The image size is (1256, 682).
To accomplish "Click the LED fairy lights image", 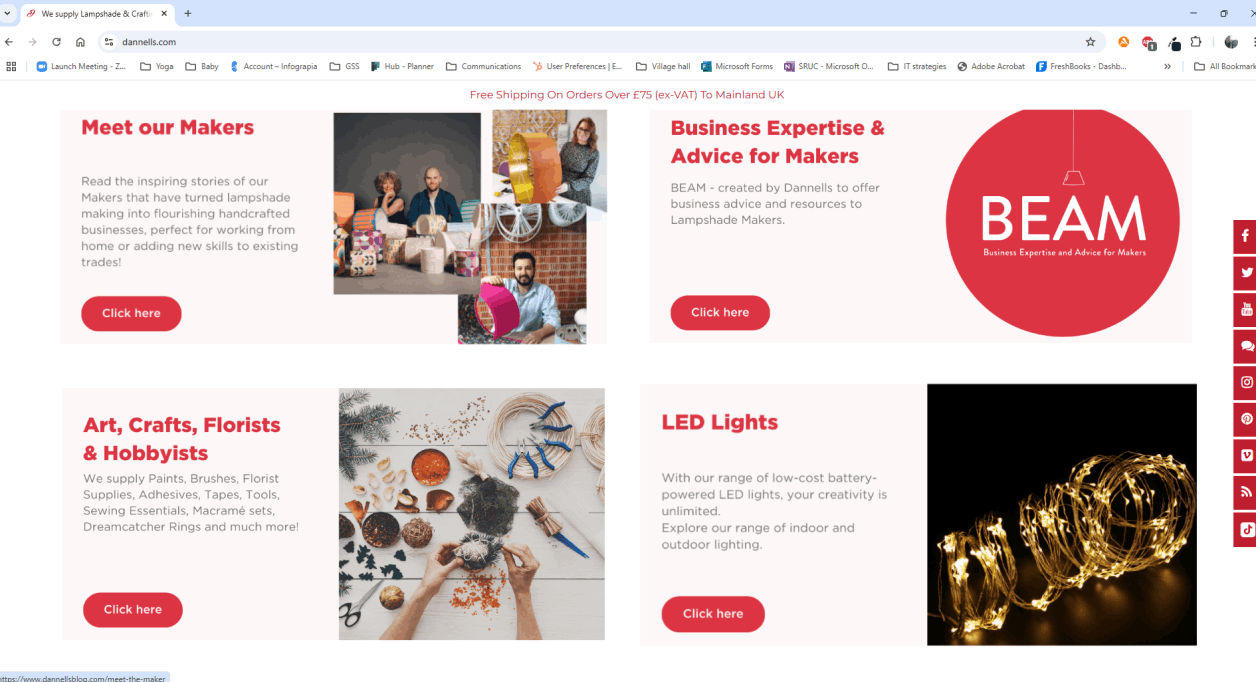I will tap(1061, 514).
